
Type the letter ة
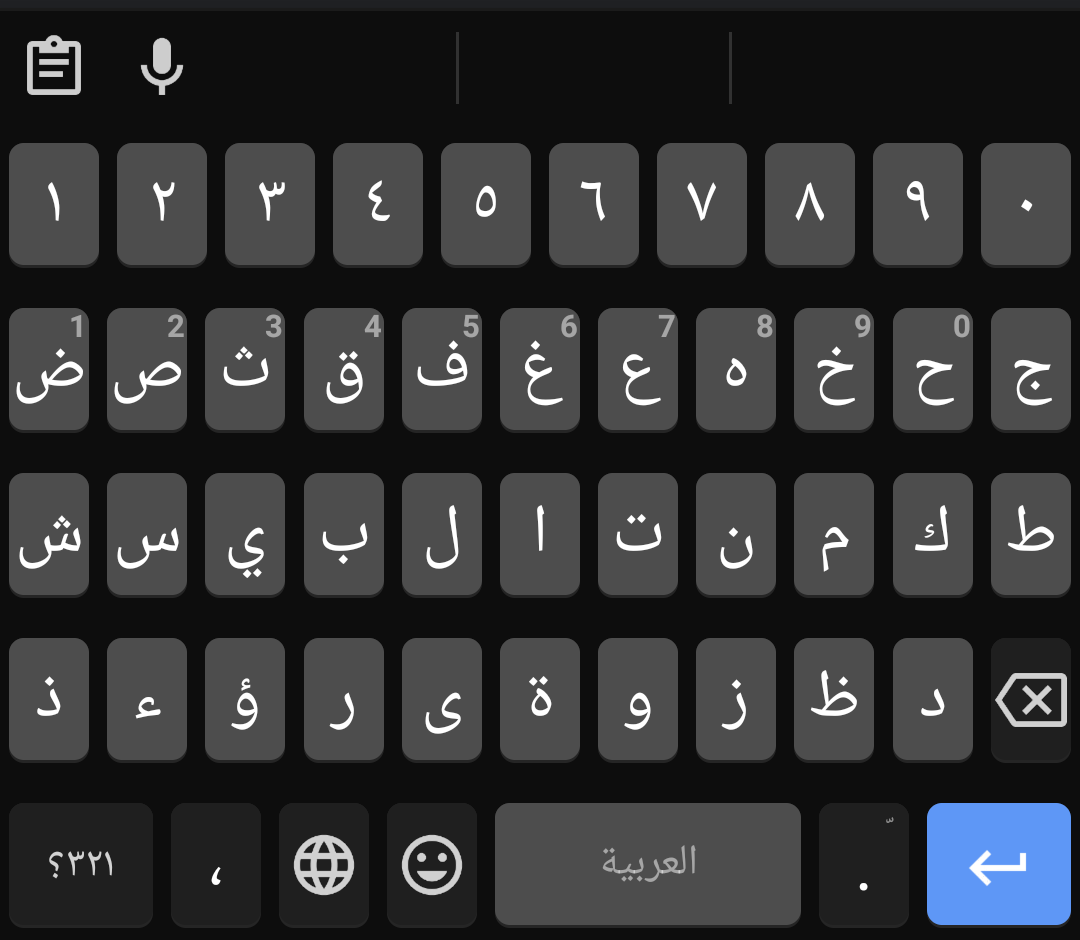click(540, 699)
